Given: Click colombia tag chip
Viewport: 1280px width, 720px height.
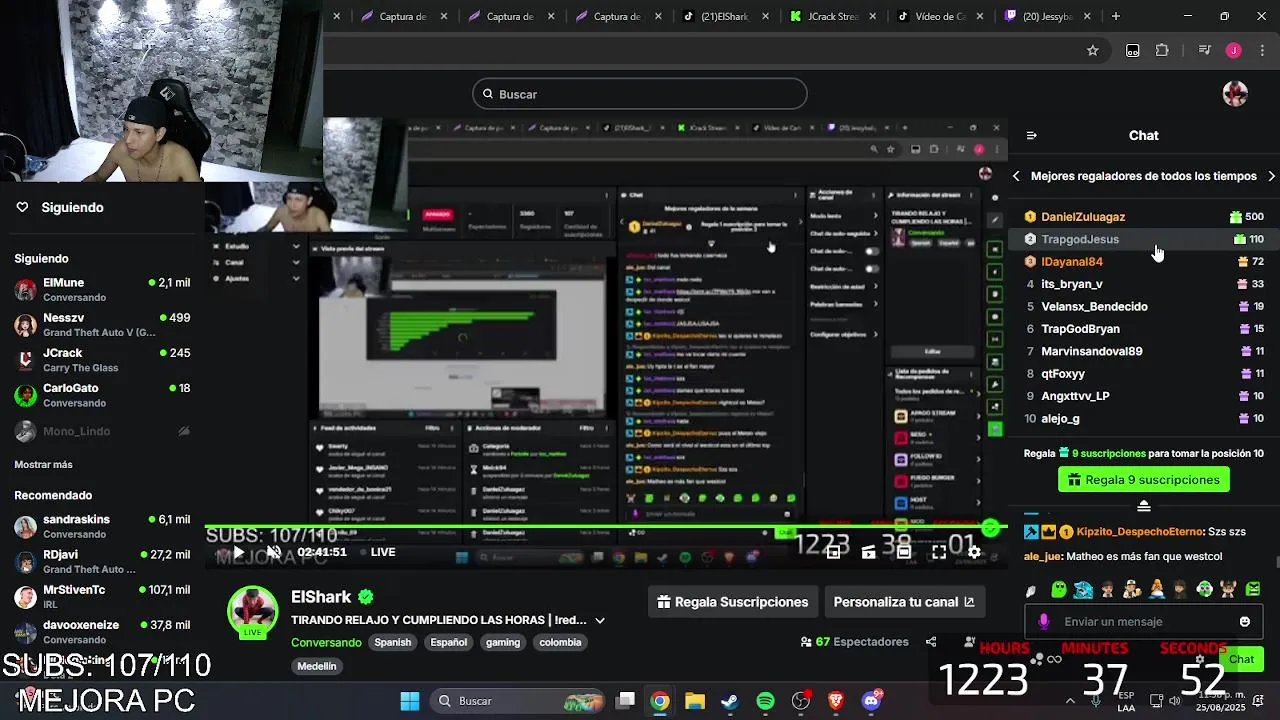Looking at the screenshot, I should click(560, 642).
